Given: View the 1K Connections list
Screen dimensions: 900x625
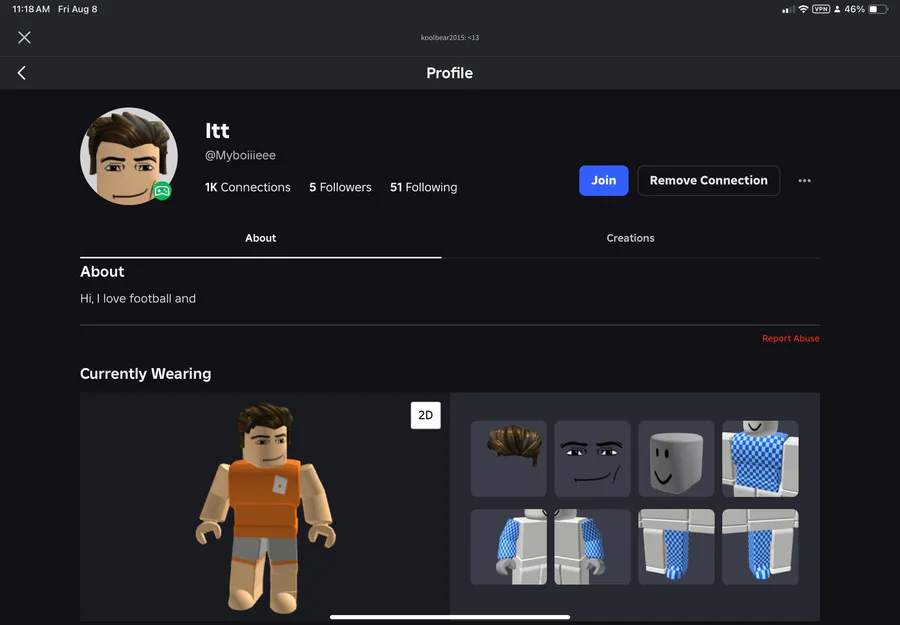Looking at the screenshot, I should coord(247,187).
